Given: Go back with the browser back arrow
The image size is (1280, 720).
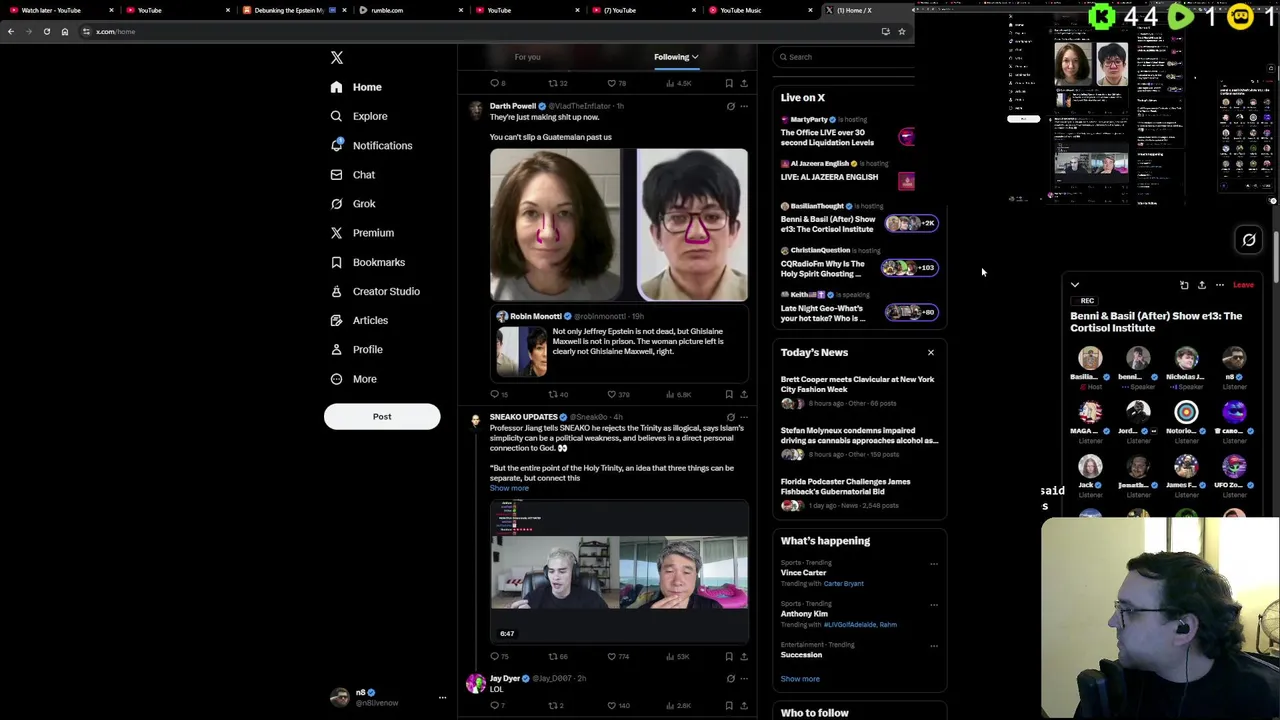Looking at the screenshot, I should [10, 31].
